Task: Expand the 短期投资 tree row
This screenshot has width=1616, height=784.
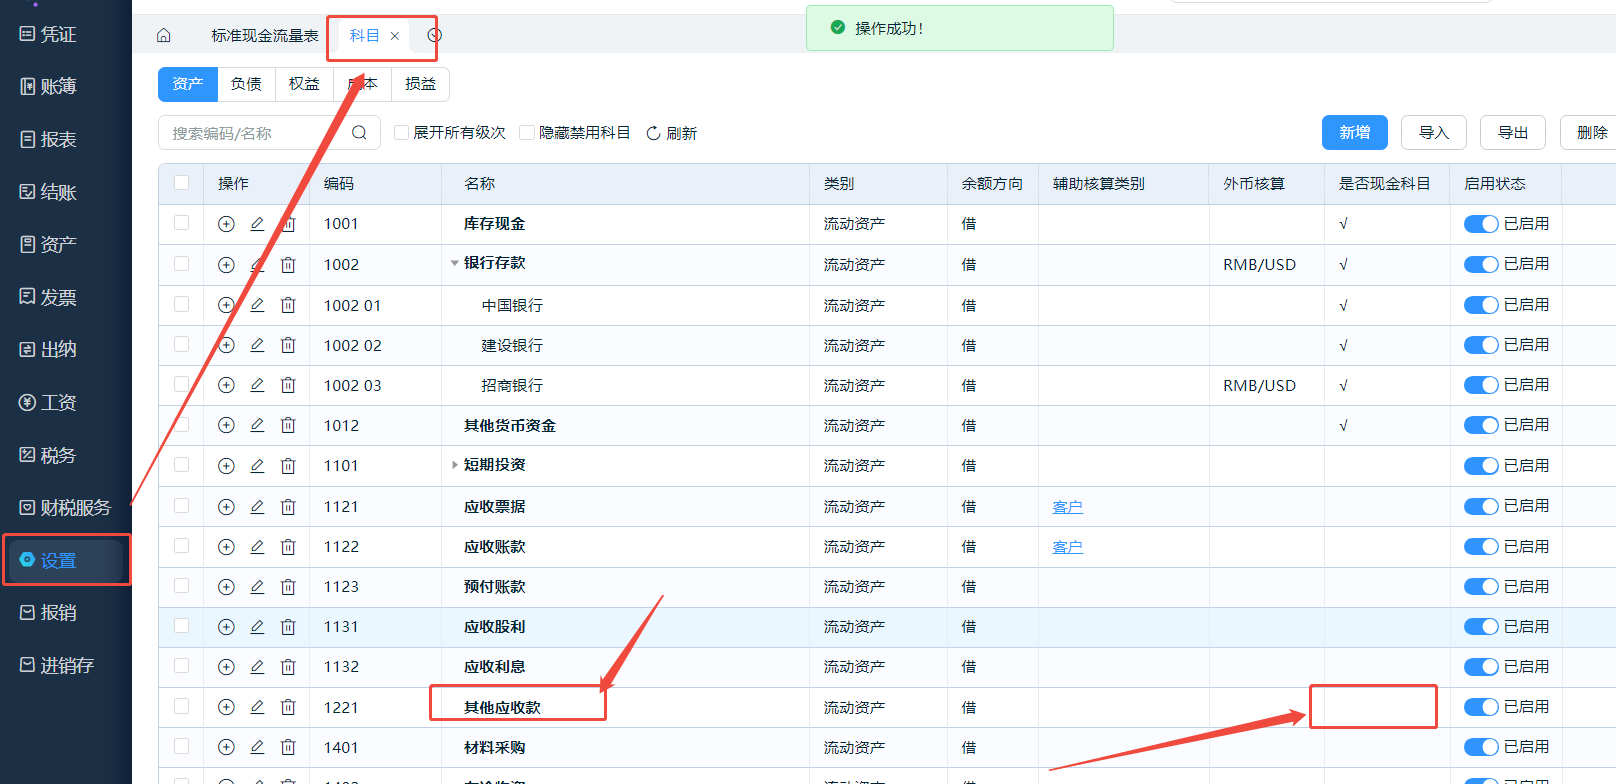Action: (455, 465)
